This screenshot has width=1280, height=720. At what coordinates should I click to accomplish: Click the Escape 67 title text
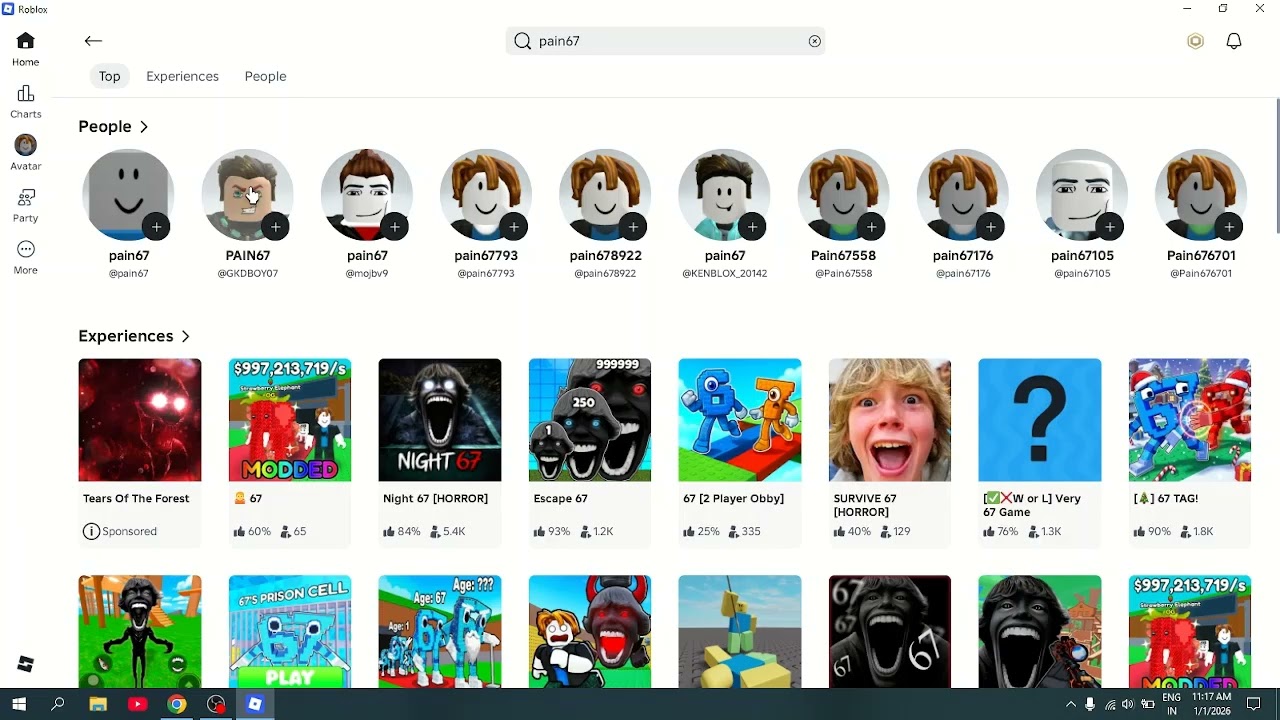point(560,499)
